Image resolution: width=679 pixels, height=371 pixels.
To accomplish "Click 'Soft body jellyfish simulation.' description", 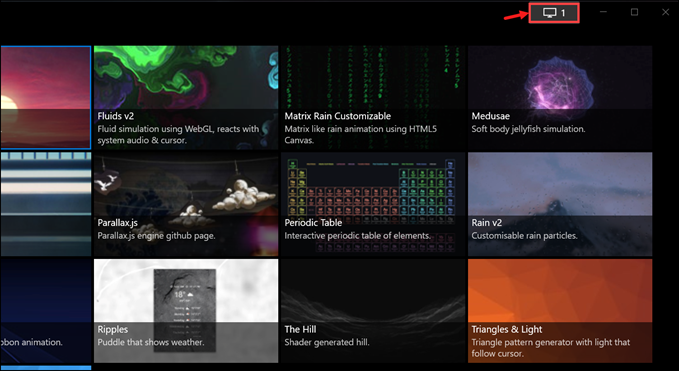I will [528, 129].
